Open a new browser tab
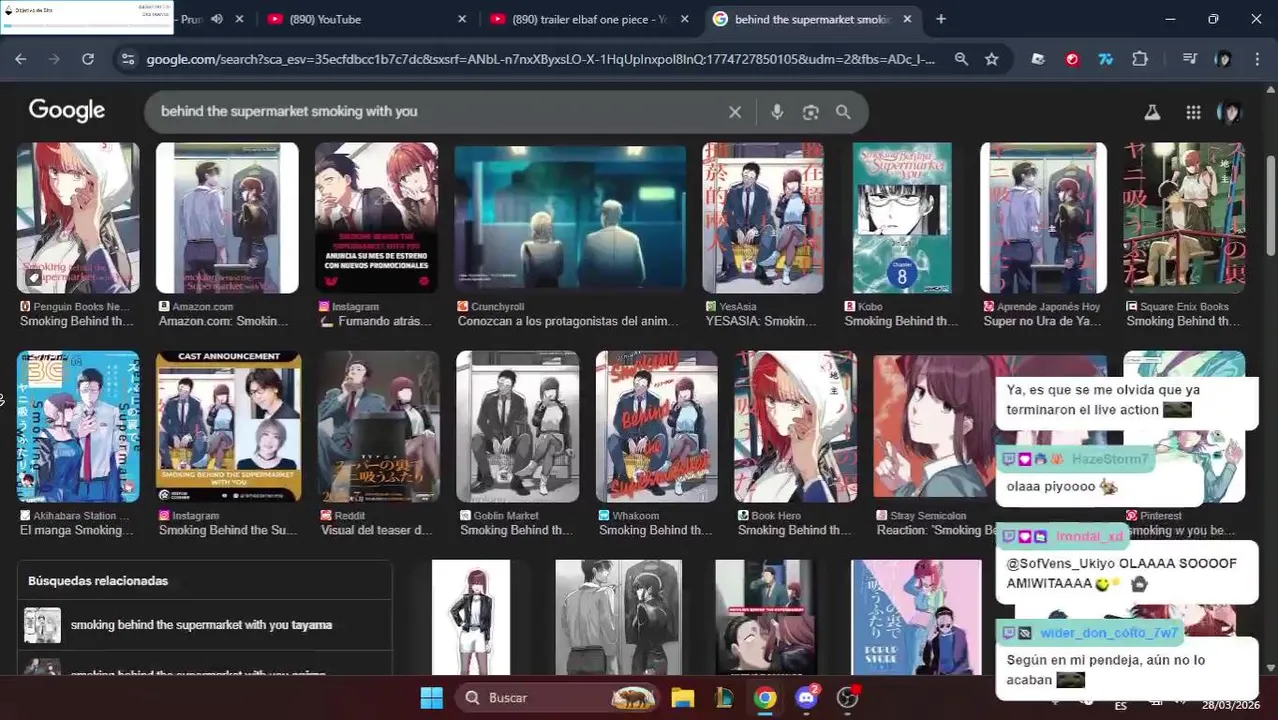Screen dimensions: 1278x720 (940, 19)
